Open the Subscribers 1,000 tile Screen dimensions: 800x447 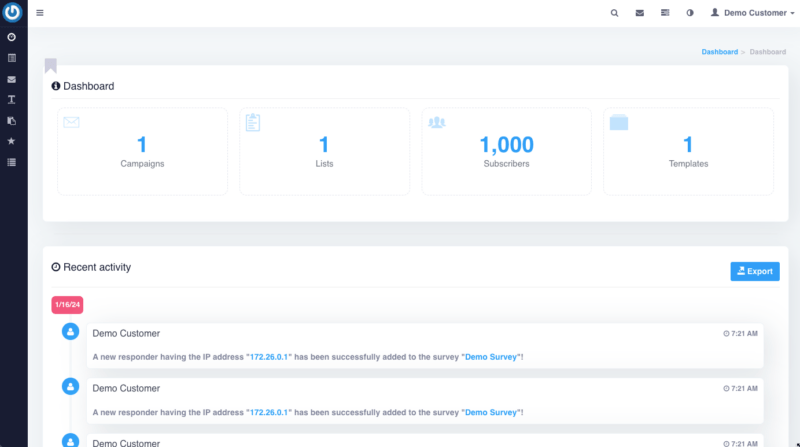coord(506,151)
